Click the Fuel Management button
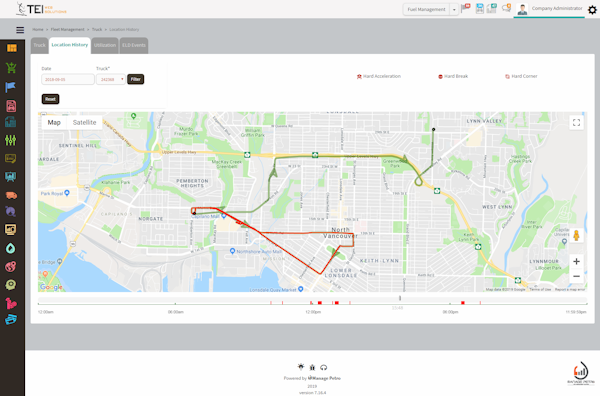Viewport: 600px width, 396px height. point(426,10)
